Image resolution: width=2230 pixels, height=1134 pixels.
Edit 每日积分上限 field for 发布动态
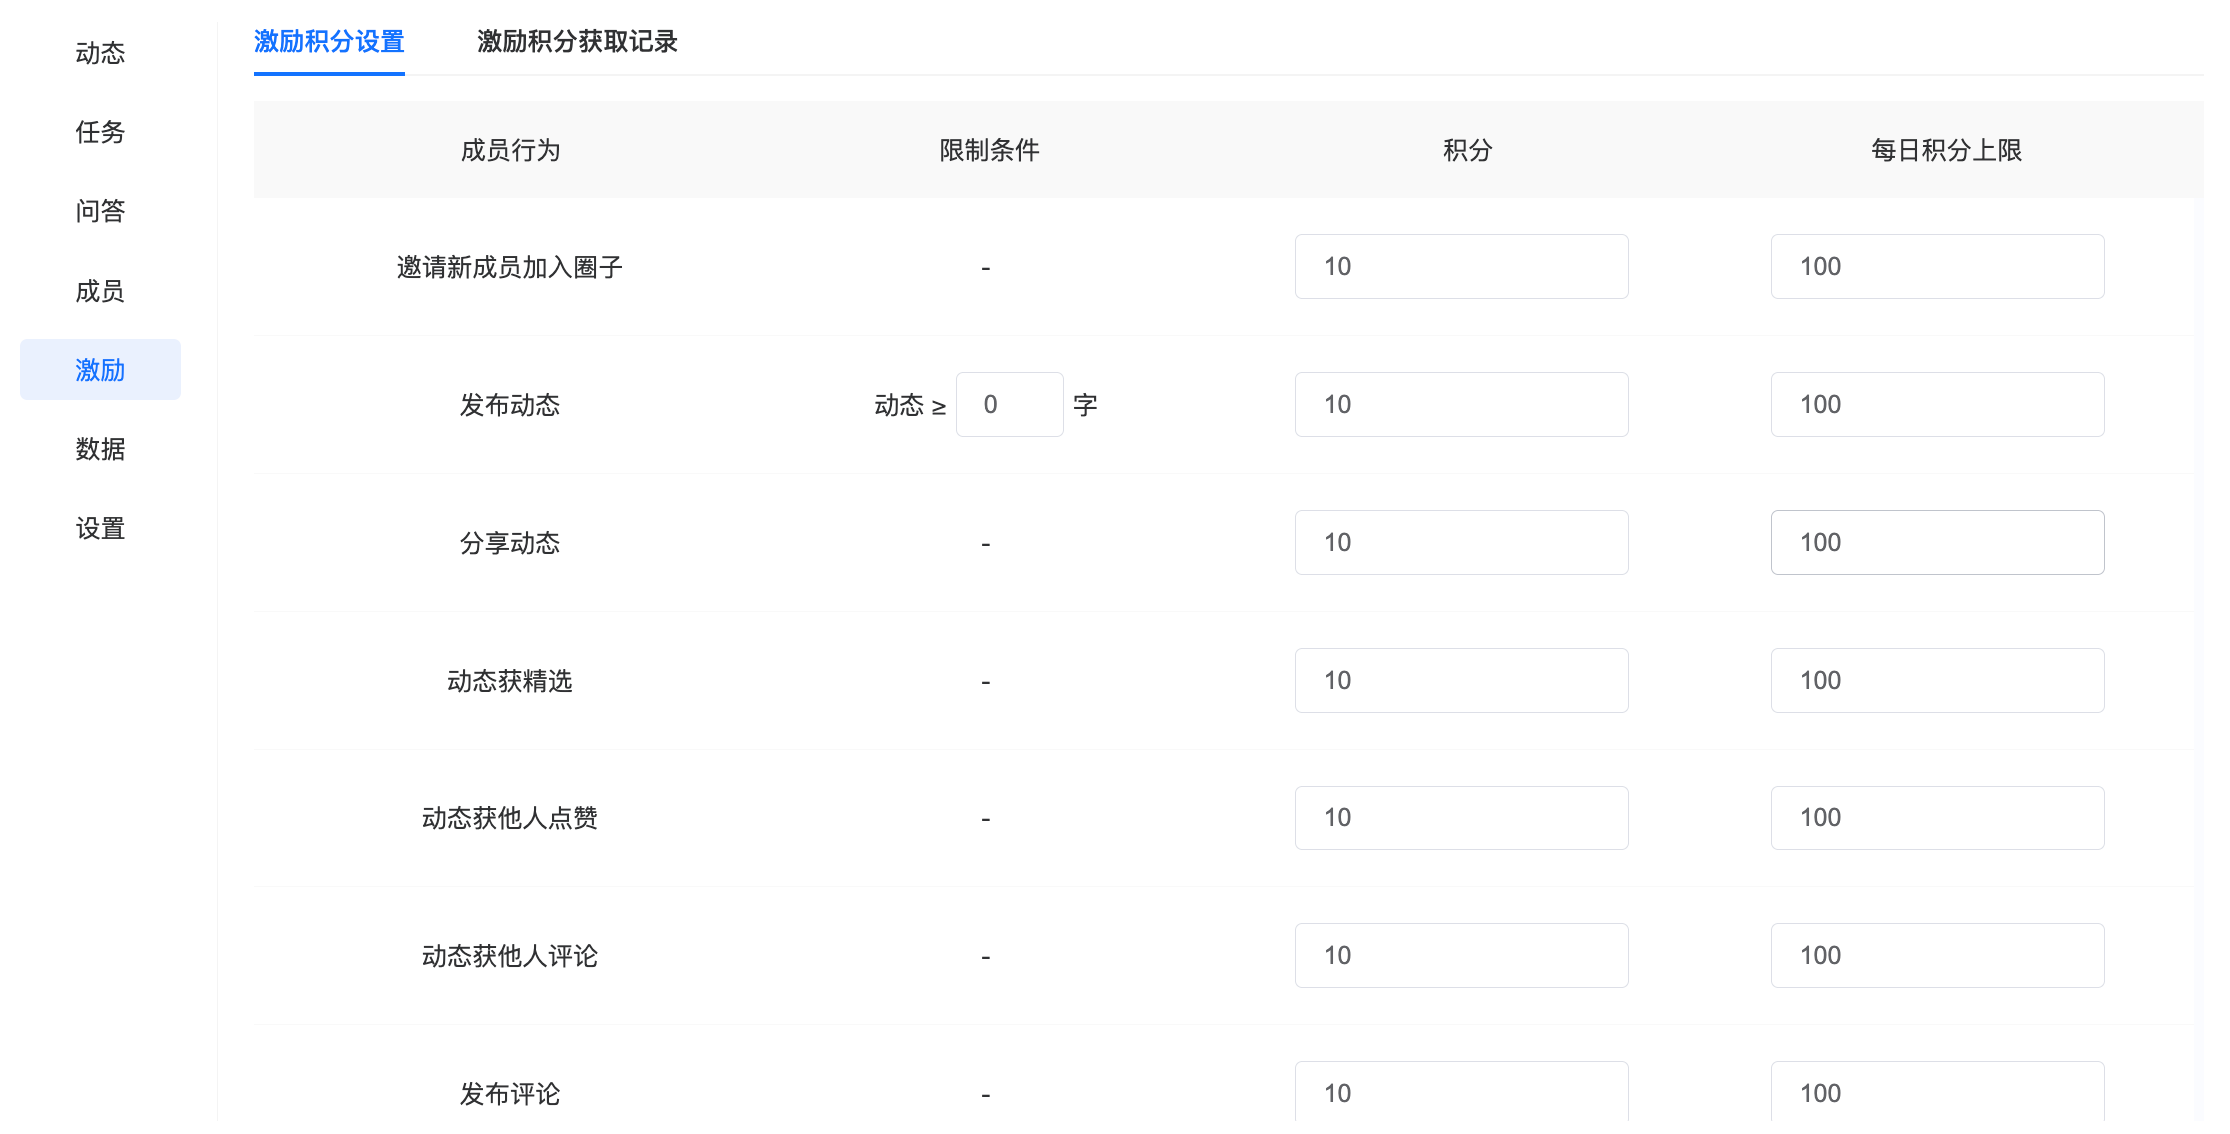pos(1937,405)
